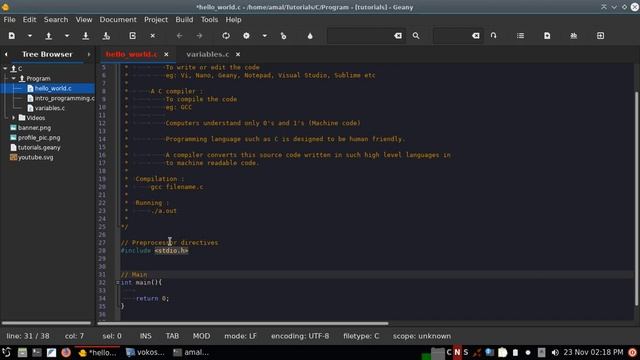Open the color chooser droplet icon
Image resolution: width=640 pixels, height=360 pixels.
point(310,36)
